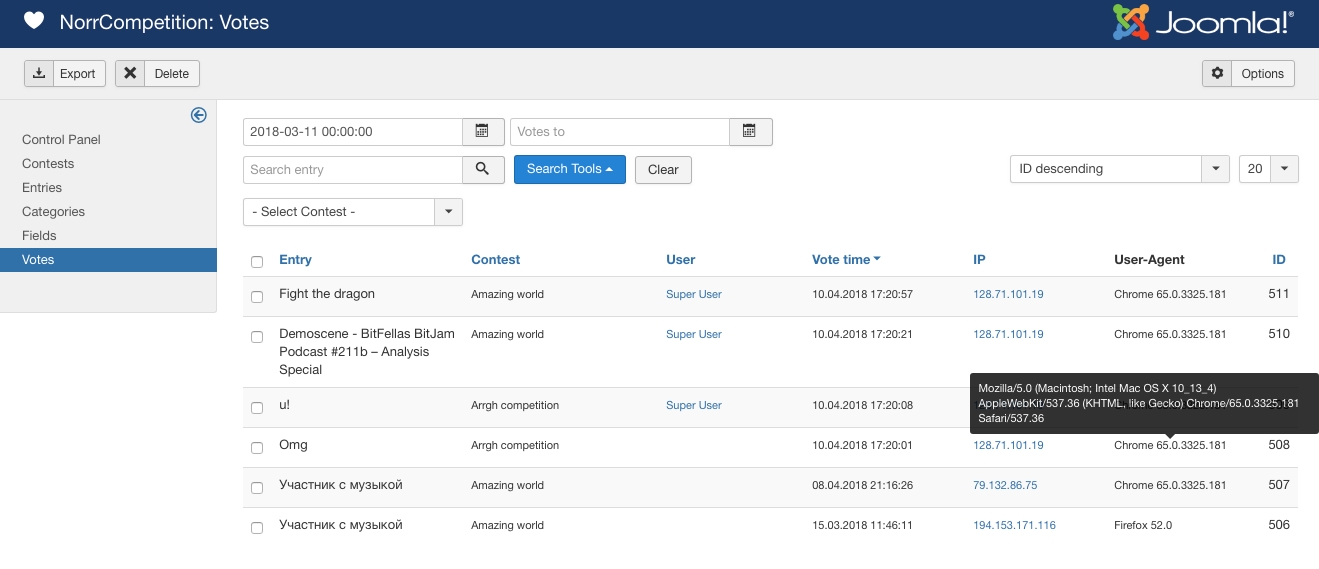Collapse sidebar with the arrow icon

(x=198, y=115)
